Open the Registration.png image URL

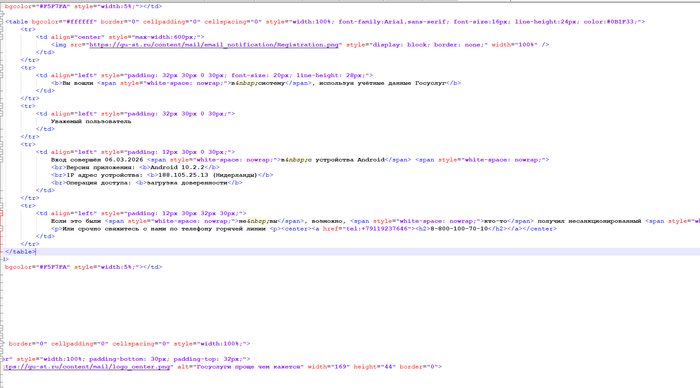[214, 45]
